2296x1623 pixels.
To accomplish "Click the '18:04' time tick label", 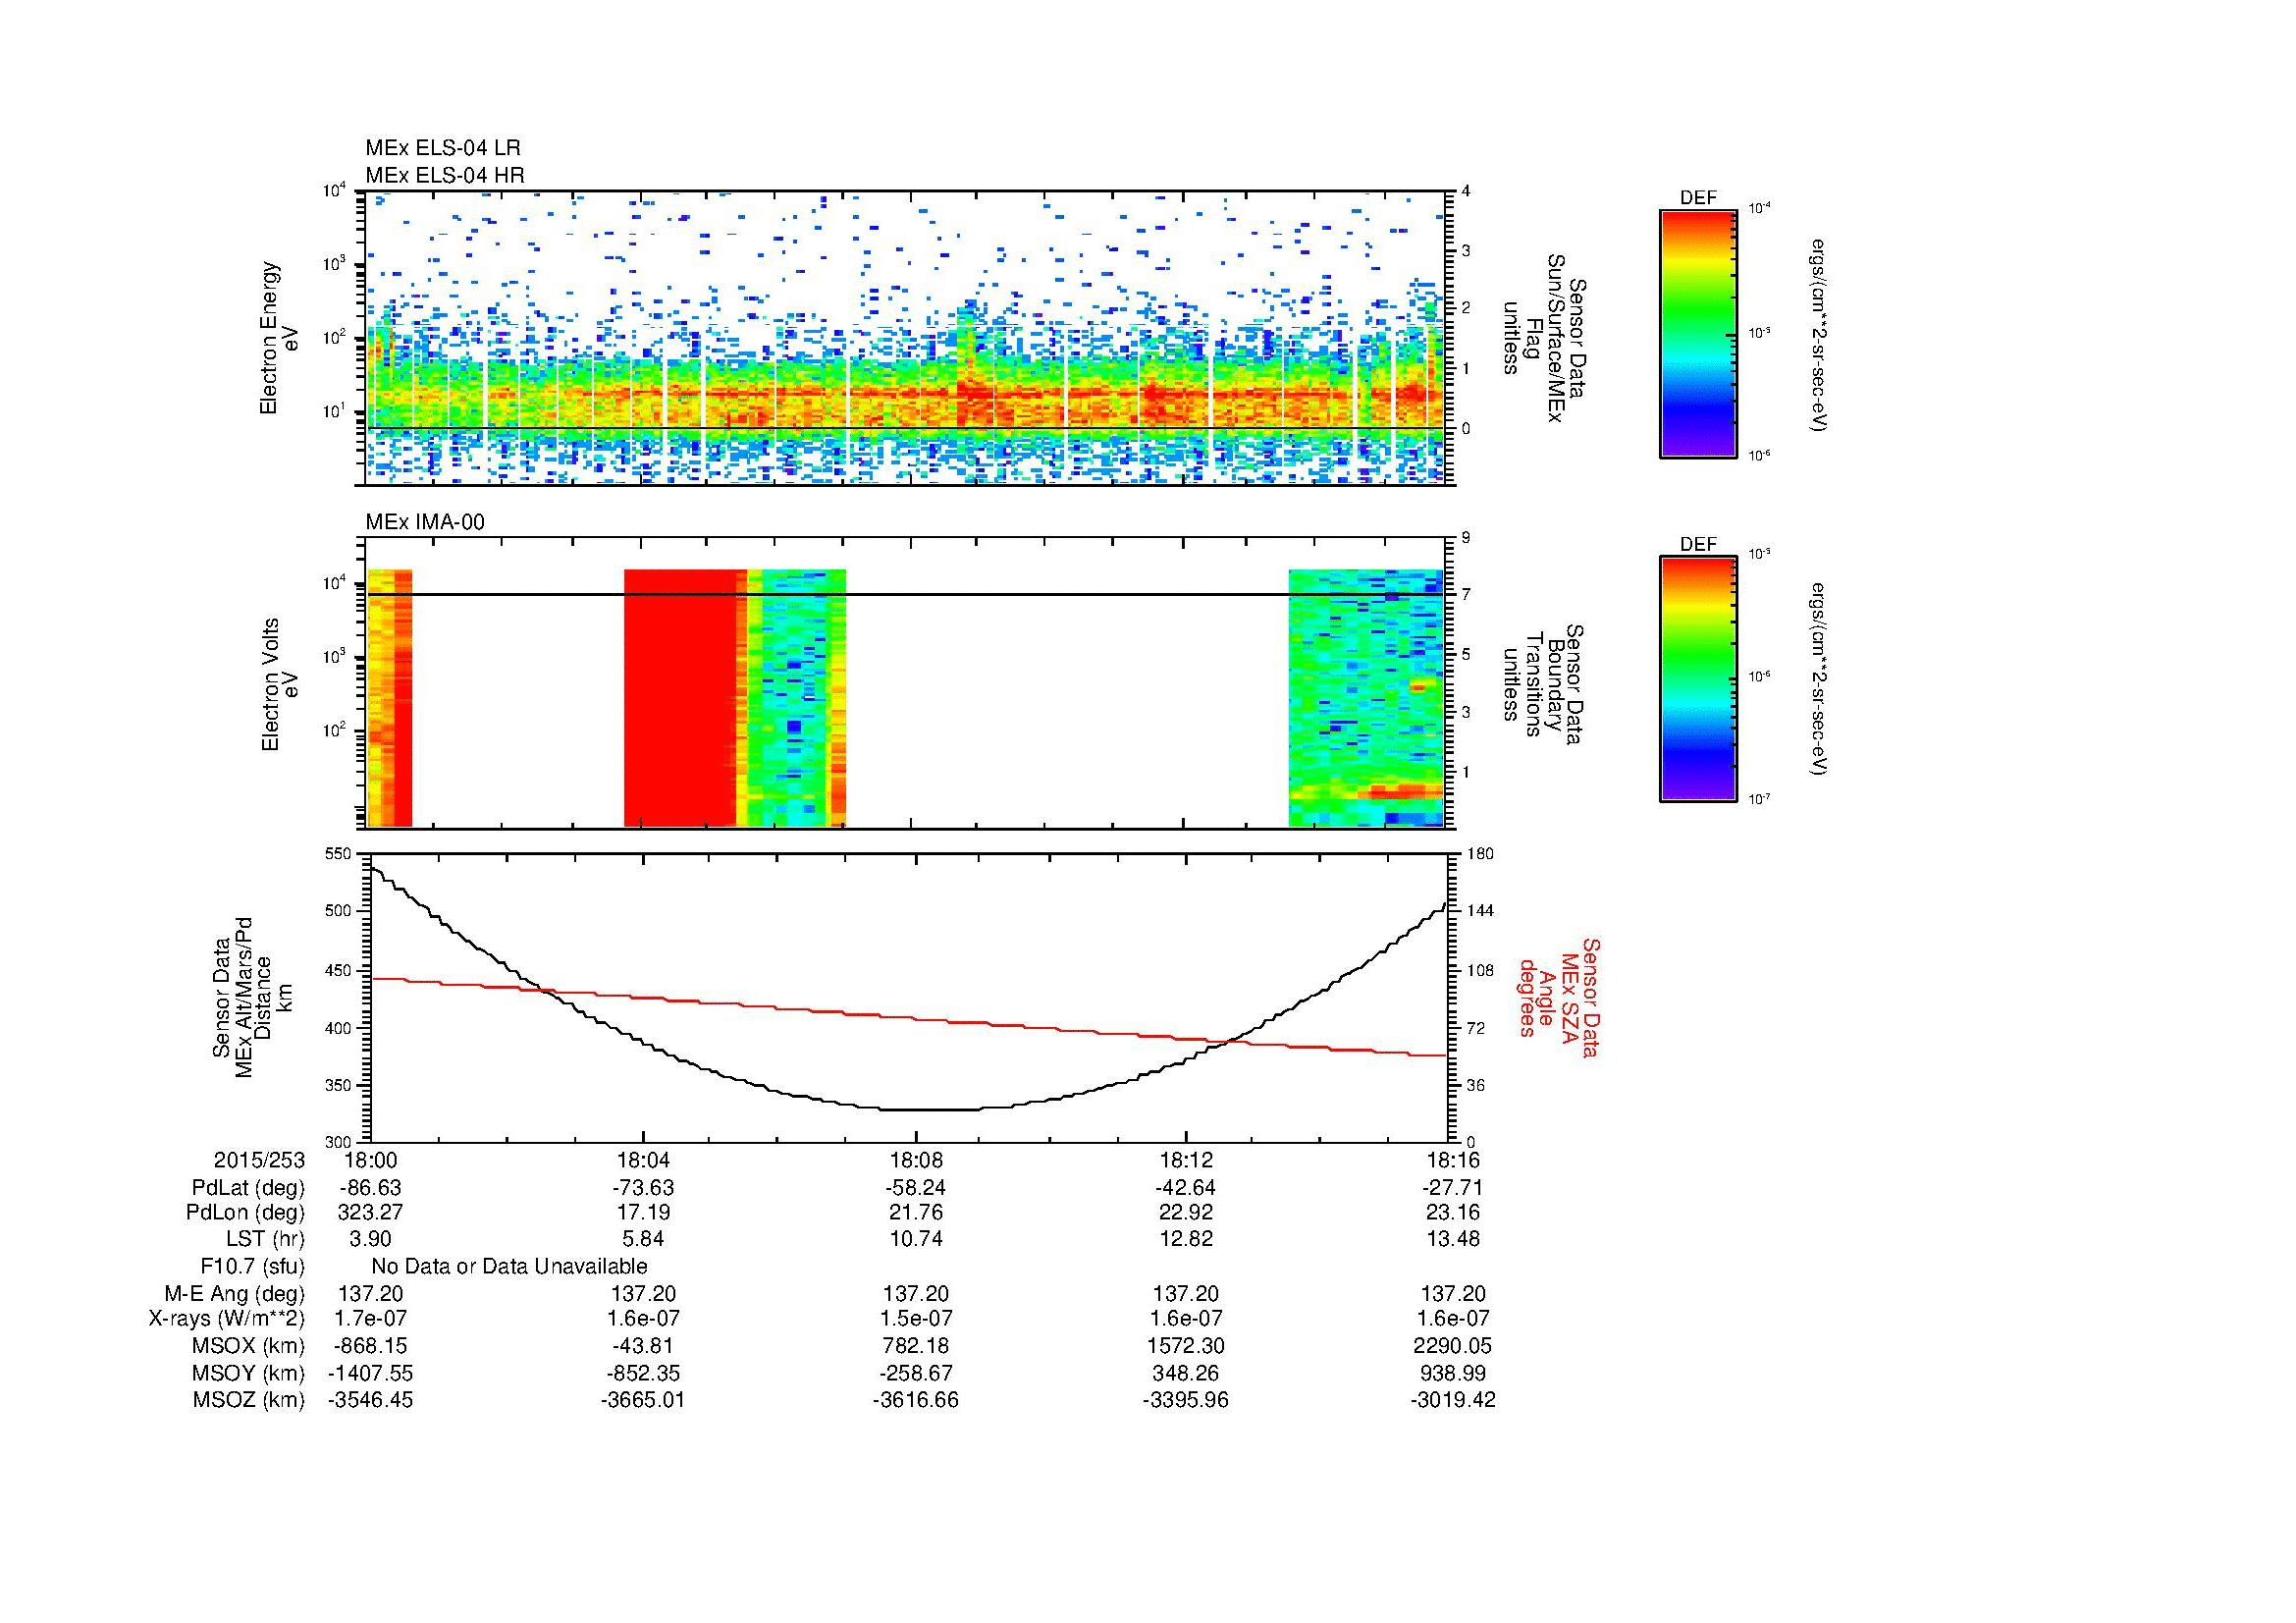I will tap(643, 1160).
